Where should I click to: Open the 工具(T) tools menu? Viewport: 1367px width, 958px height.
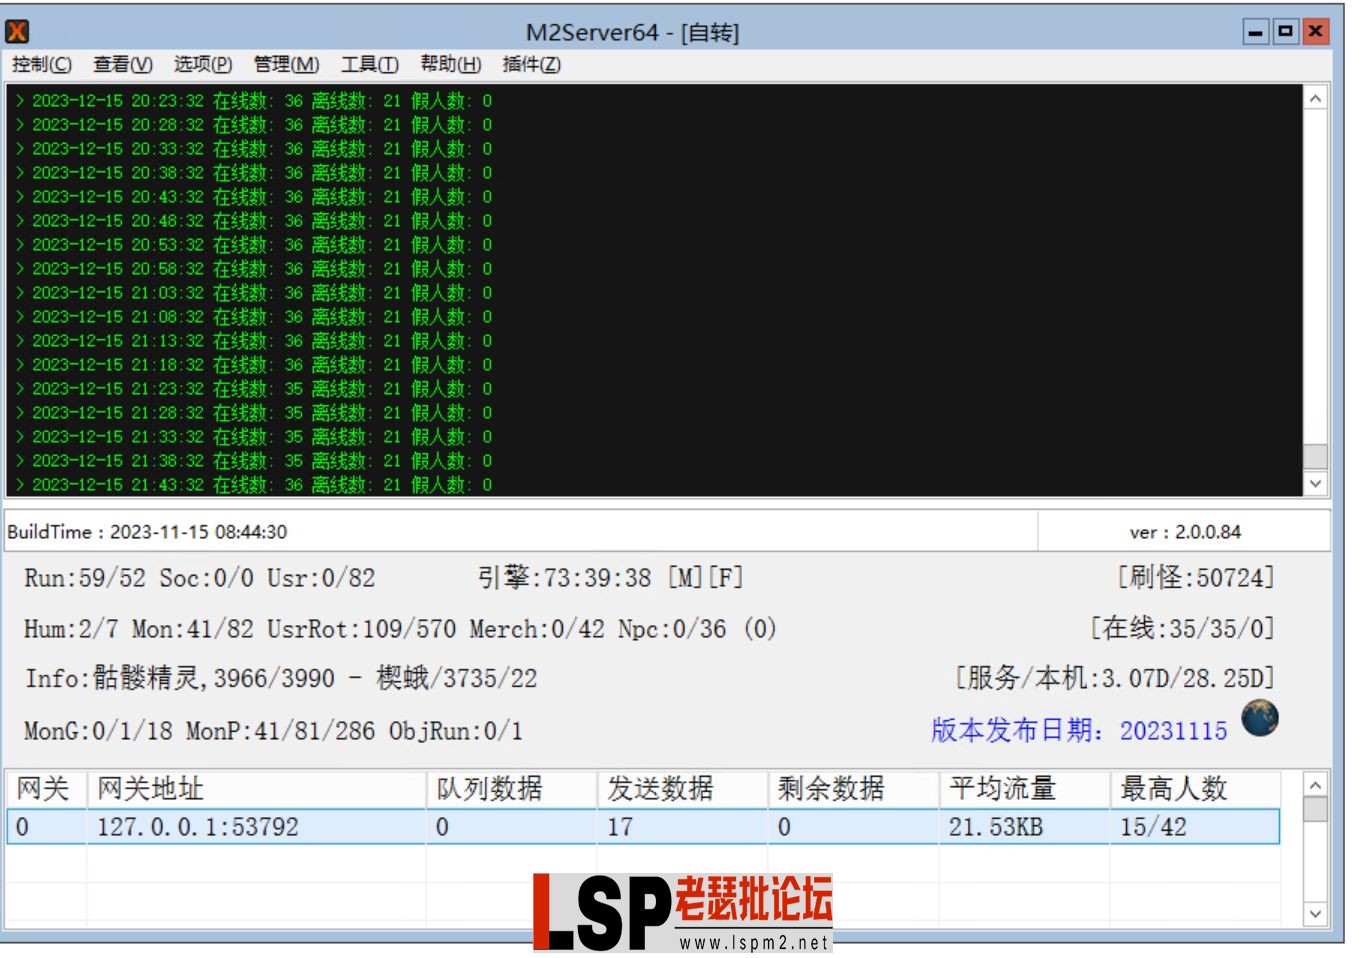pos(368,64)
